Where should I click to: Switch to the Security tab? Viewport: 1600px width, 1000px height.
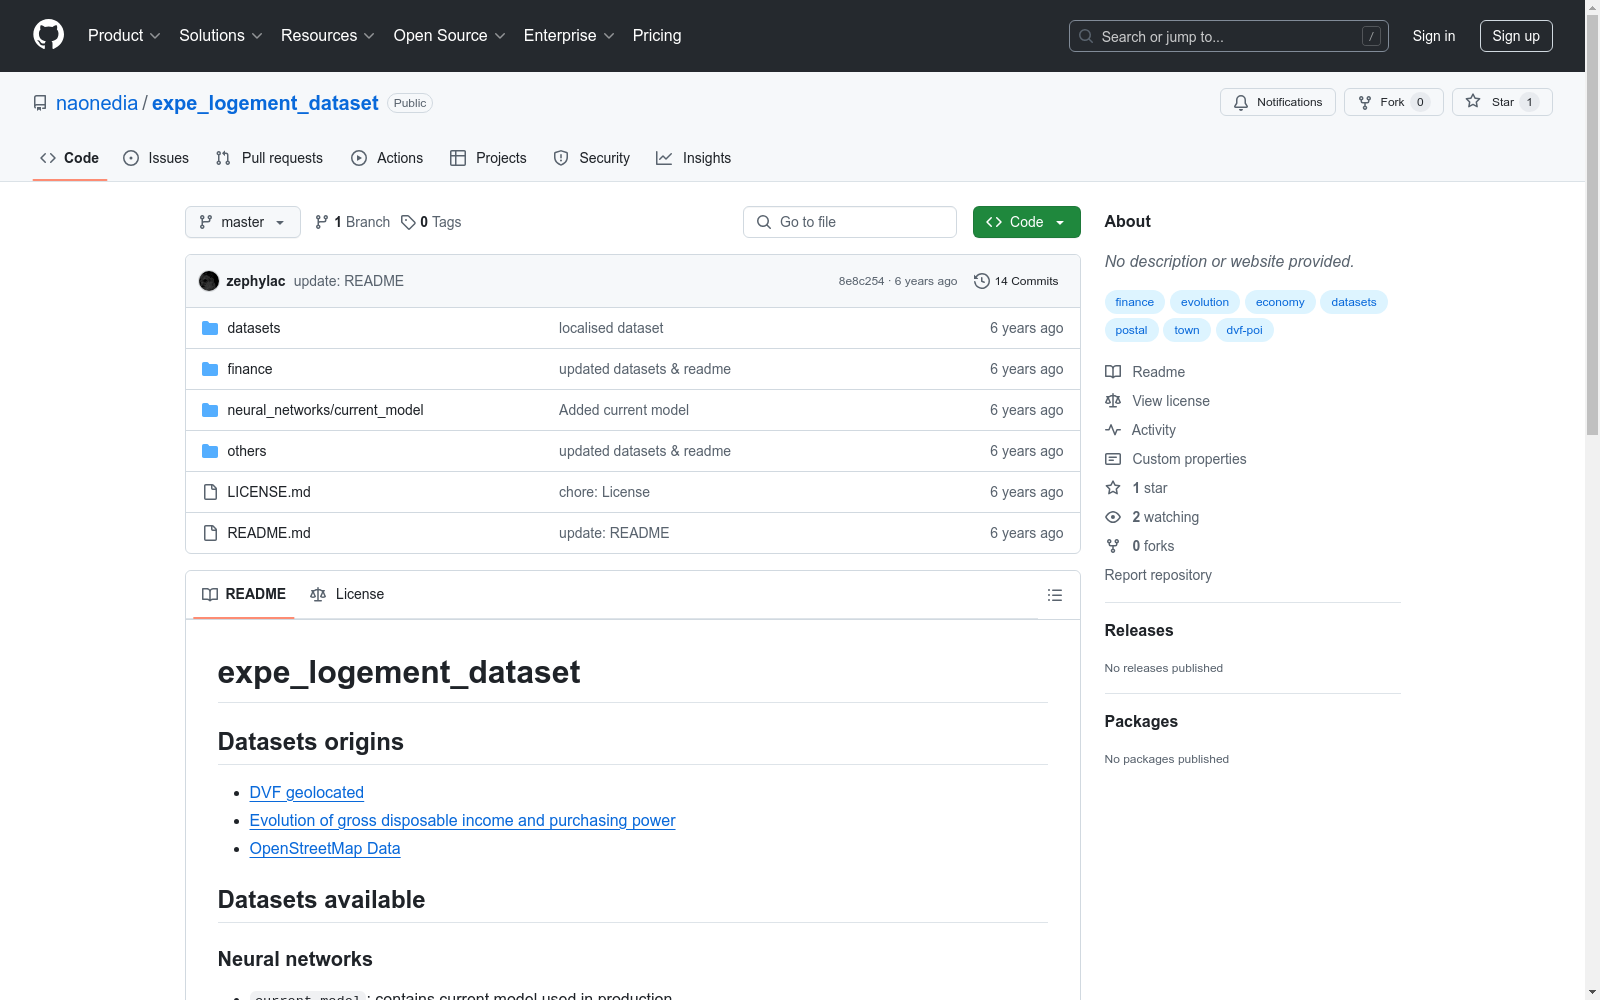pyautogui.click(x=592, y=158)
